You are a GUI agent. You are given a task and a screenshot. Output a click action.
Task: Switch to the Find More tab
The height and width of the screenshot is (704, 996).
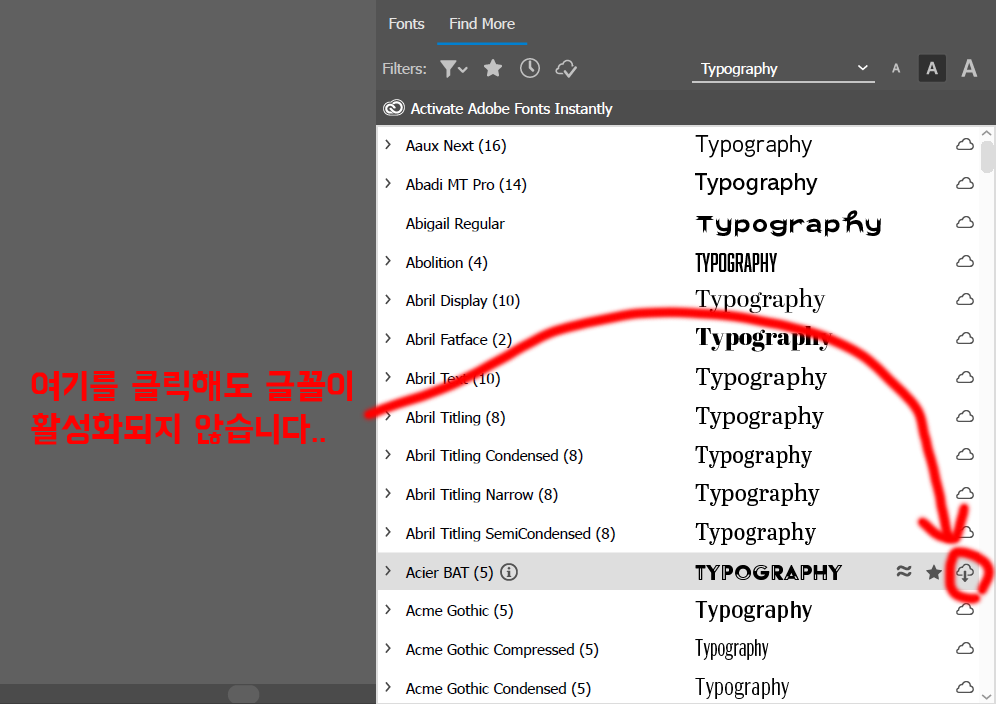coord(482,24)
